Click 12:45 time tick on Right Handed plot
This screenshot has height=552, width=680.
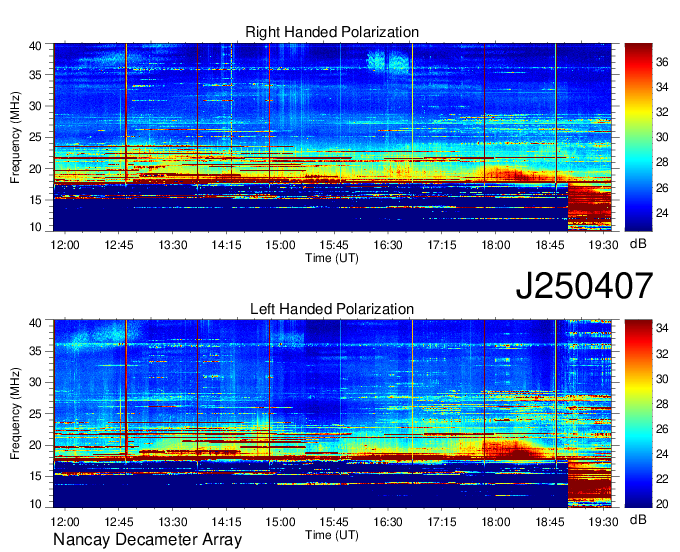coord(119,245)
